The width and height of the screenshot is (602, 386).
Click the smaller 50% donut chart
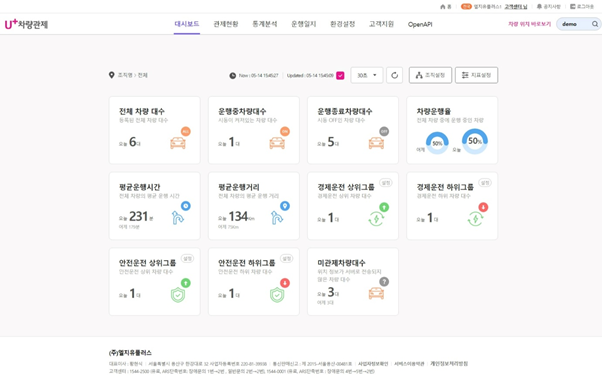[x=437, y=143]
